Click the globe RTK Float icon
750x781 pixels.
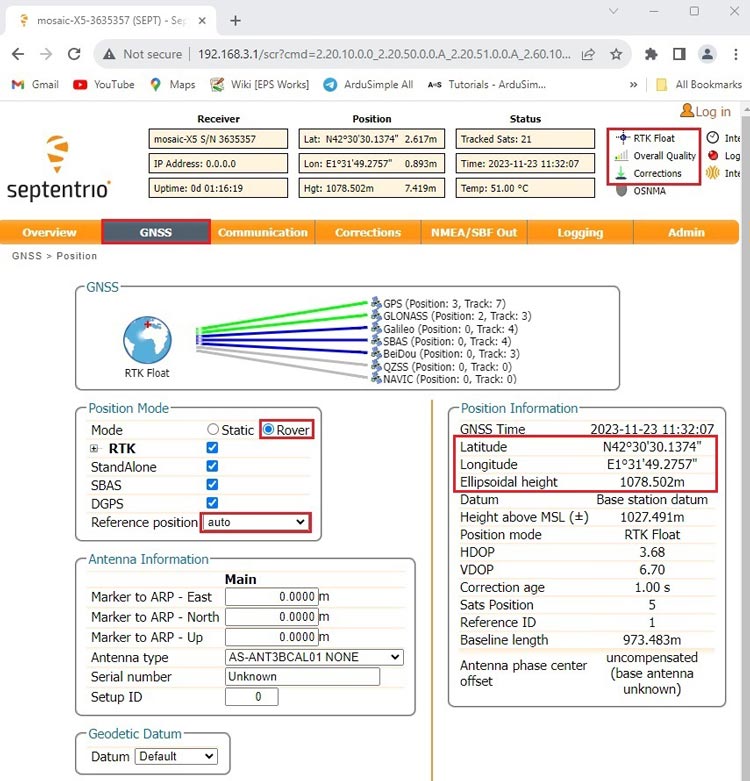147,340
